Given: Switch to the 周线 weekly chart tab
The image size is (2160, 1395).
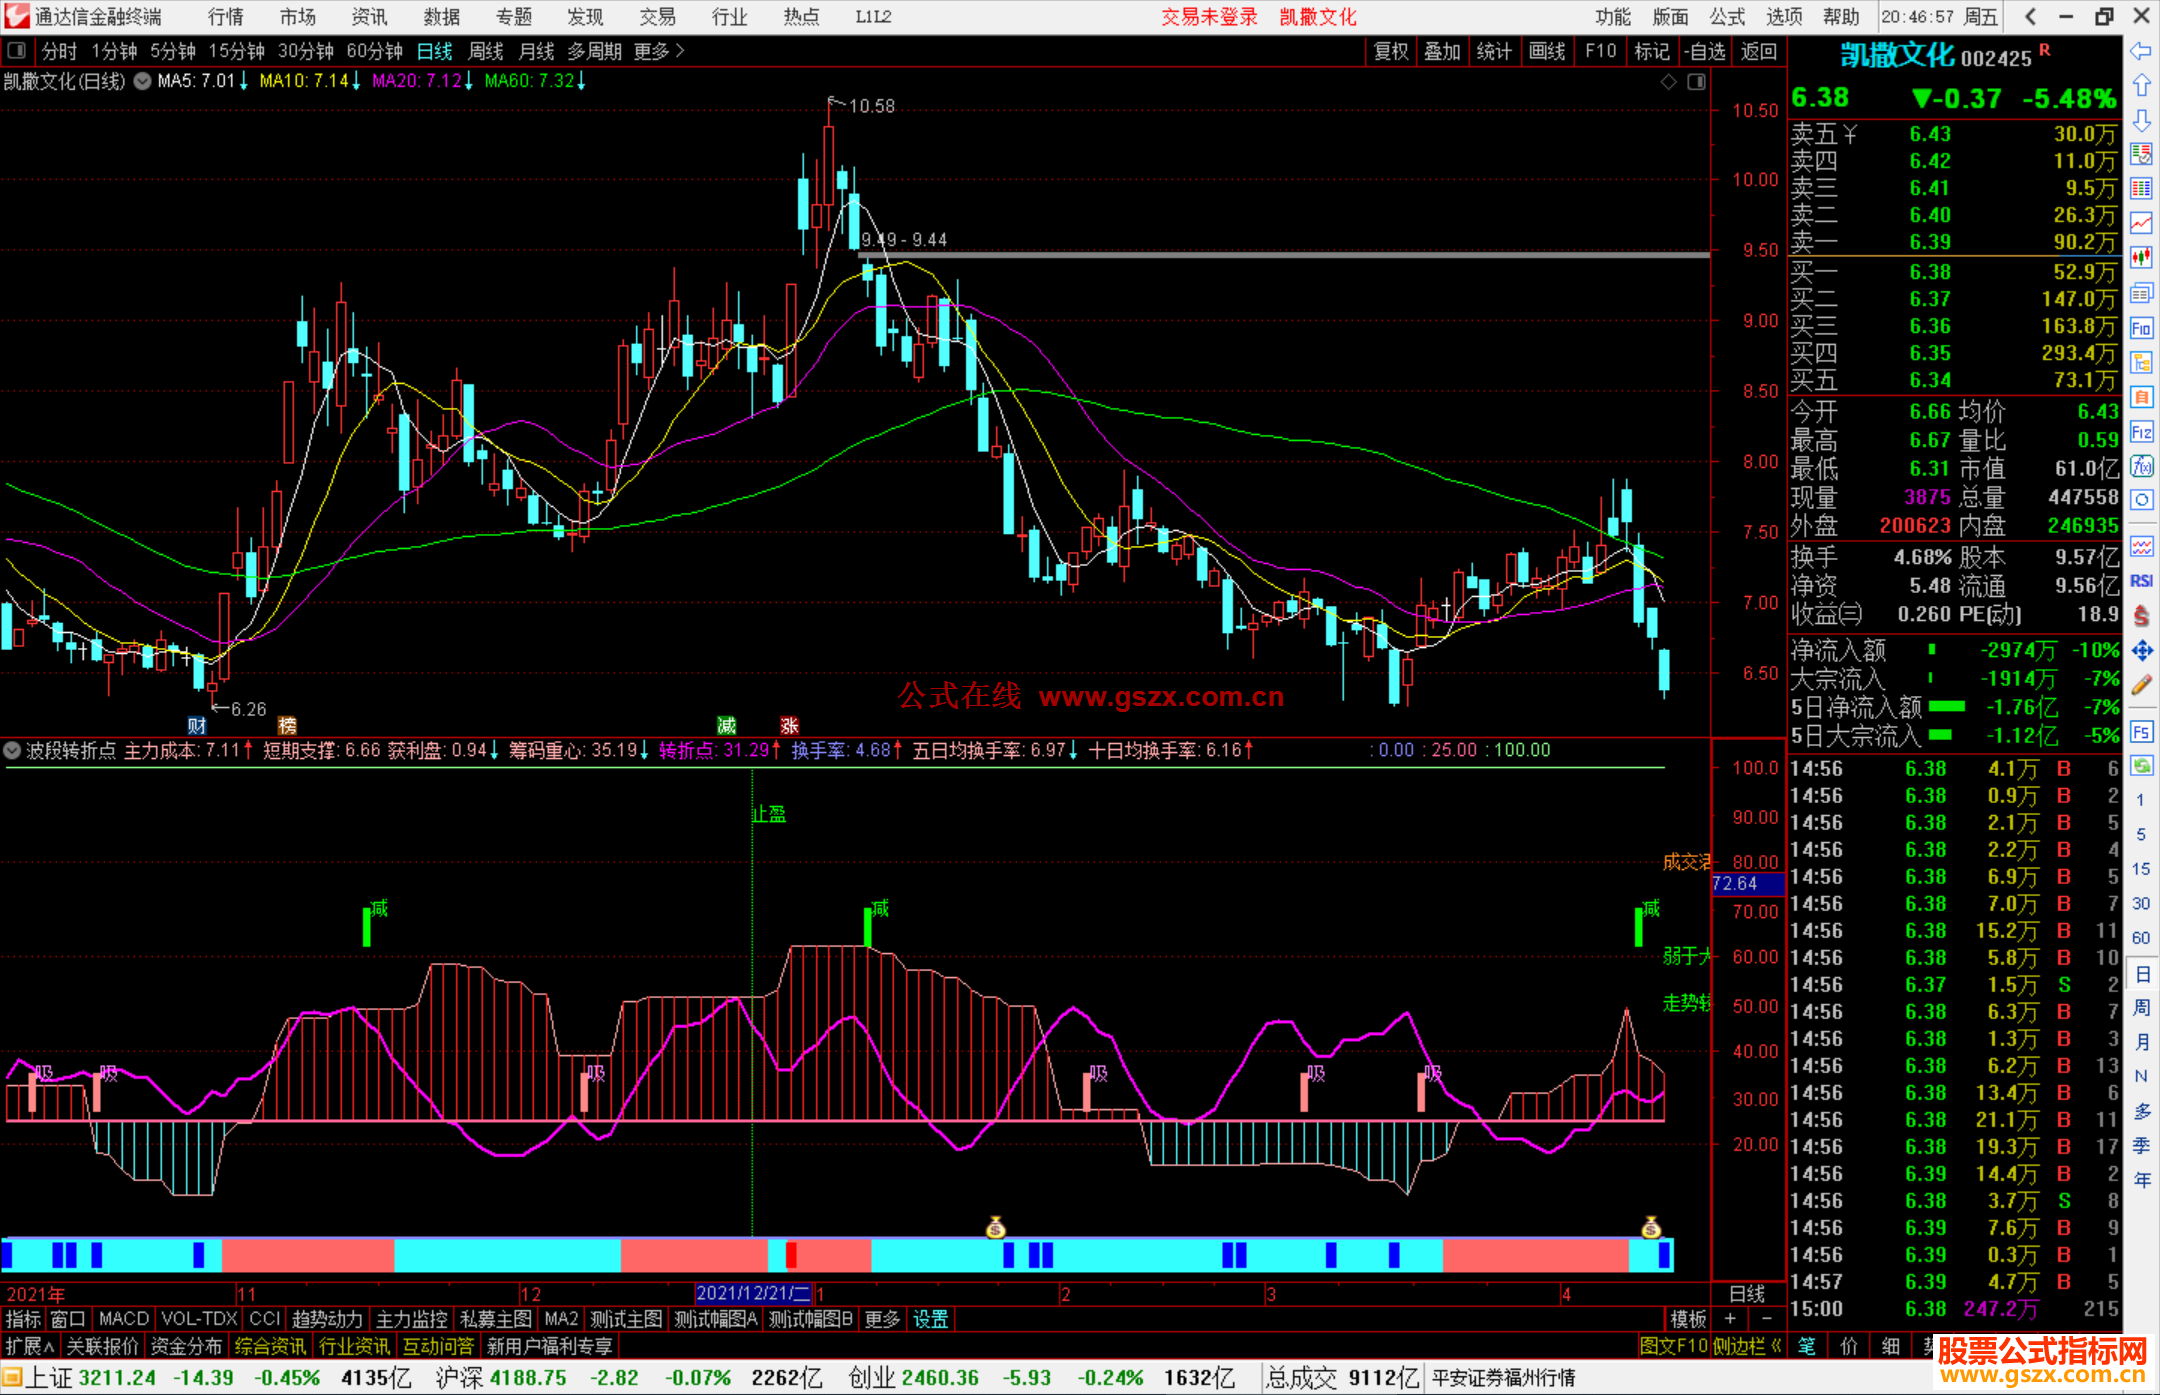Looking at the screenshot, I should [x=486, y=51].
